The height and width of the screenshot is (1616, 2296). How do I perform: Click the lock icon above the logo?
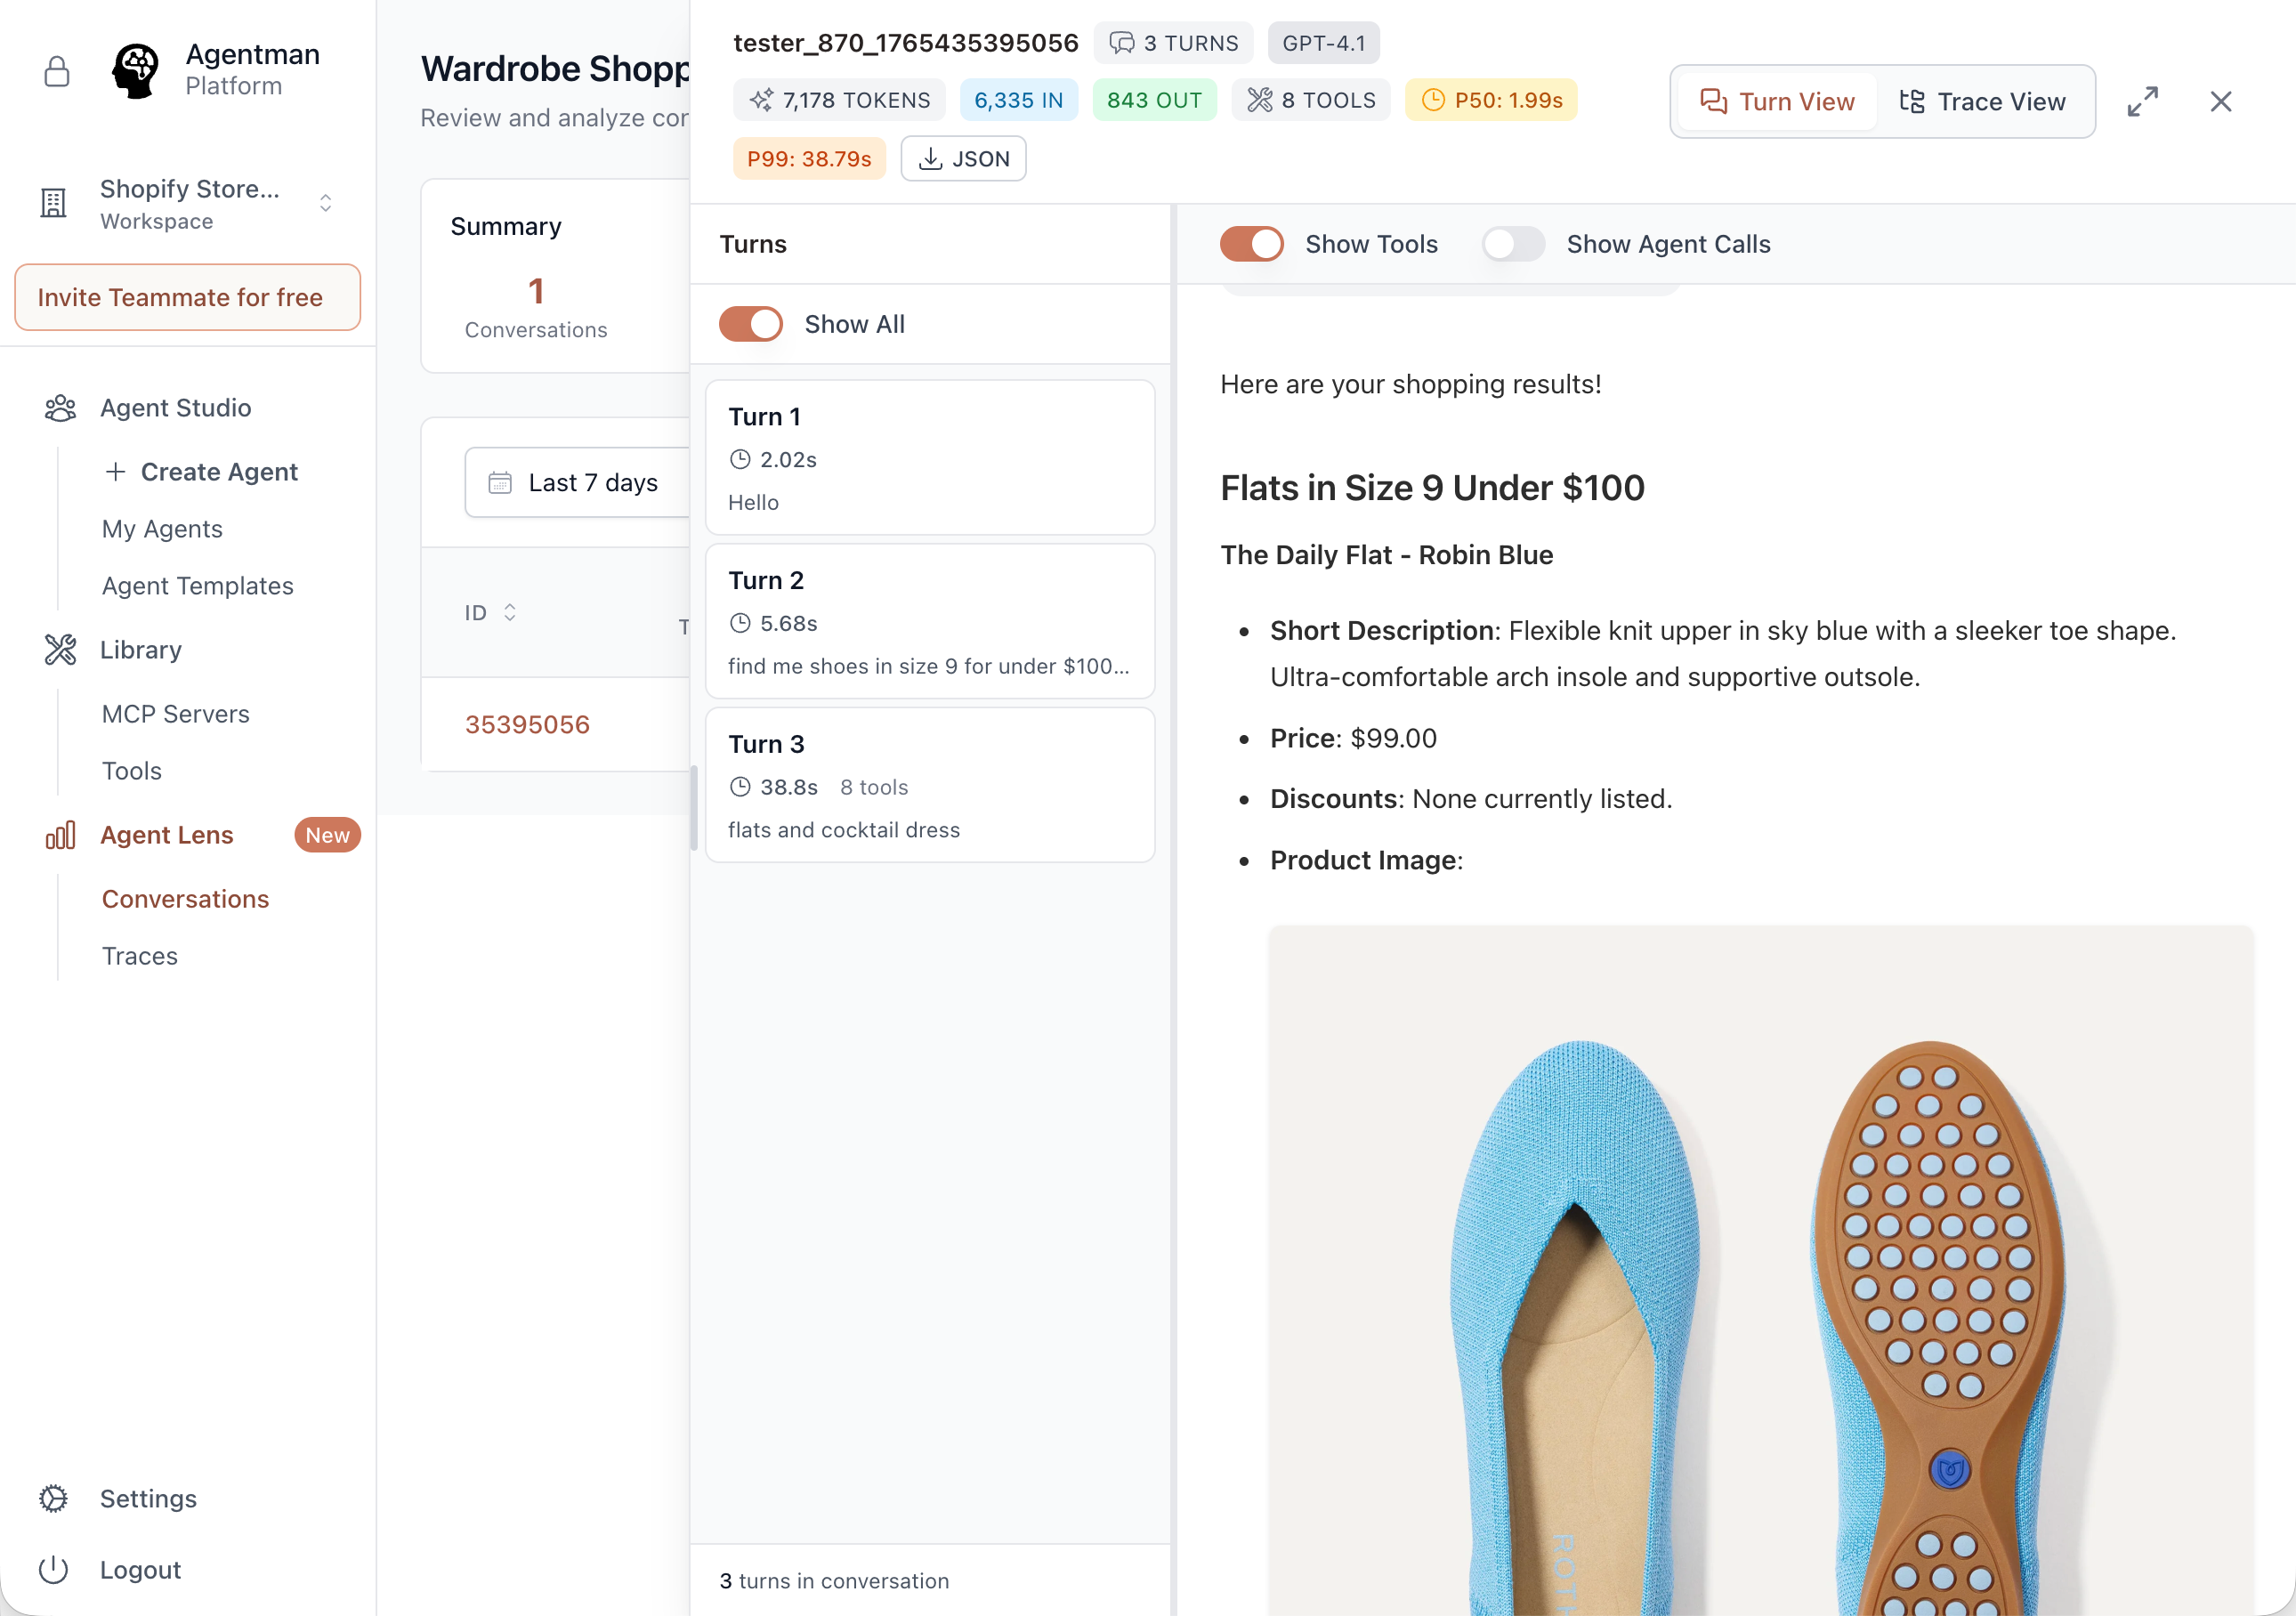(56, 71)
